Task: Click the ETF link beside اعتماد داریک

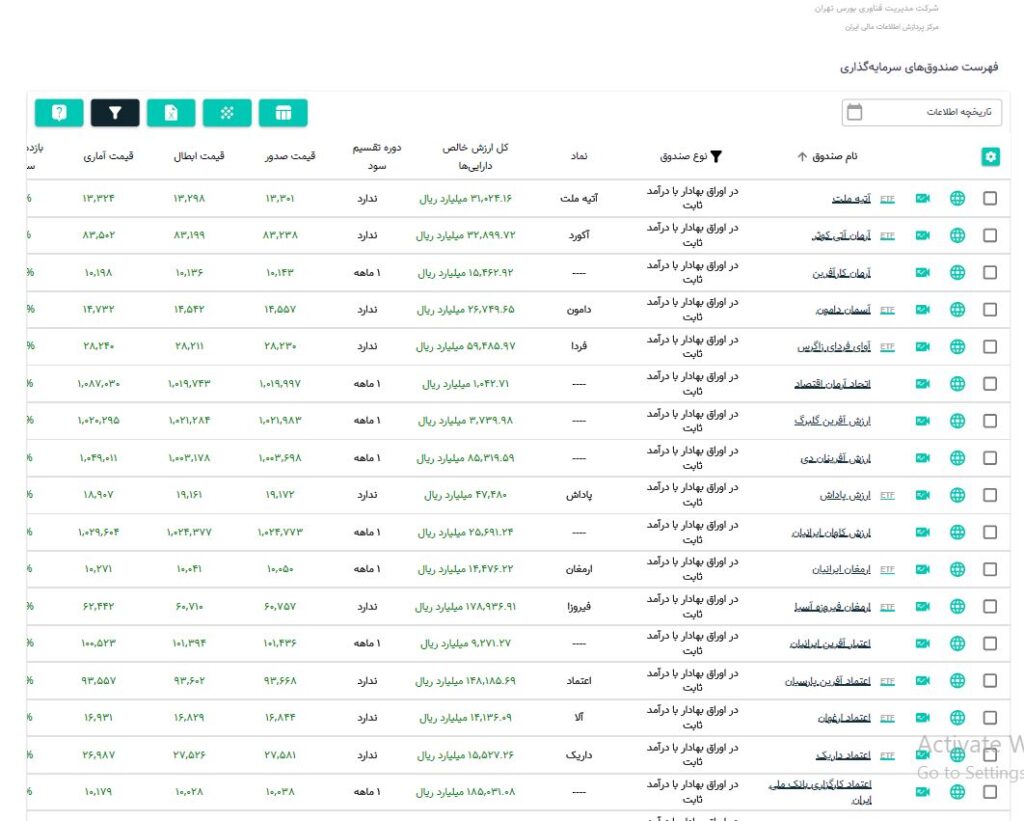Action: coord(887,756)
